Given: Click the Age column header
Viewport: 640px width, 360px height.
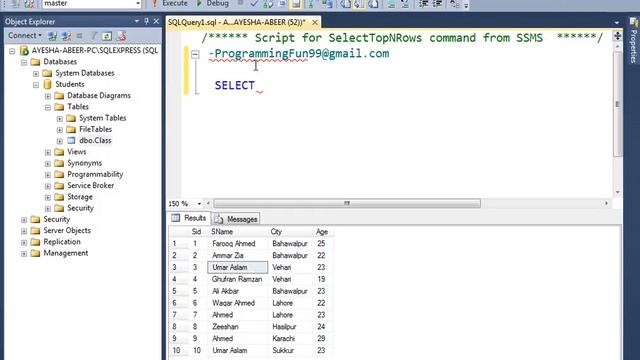Looking at the screenshot, I should [x=323, y=232].
